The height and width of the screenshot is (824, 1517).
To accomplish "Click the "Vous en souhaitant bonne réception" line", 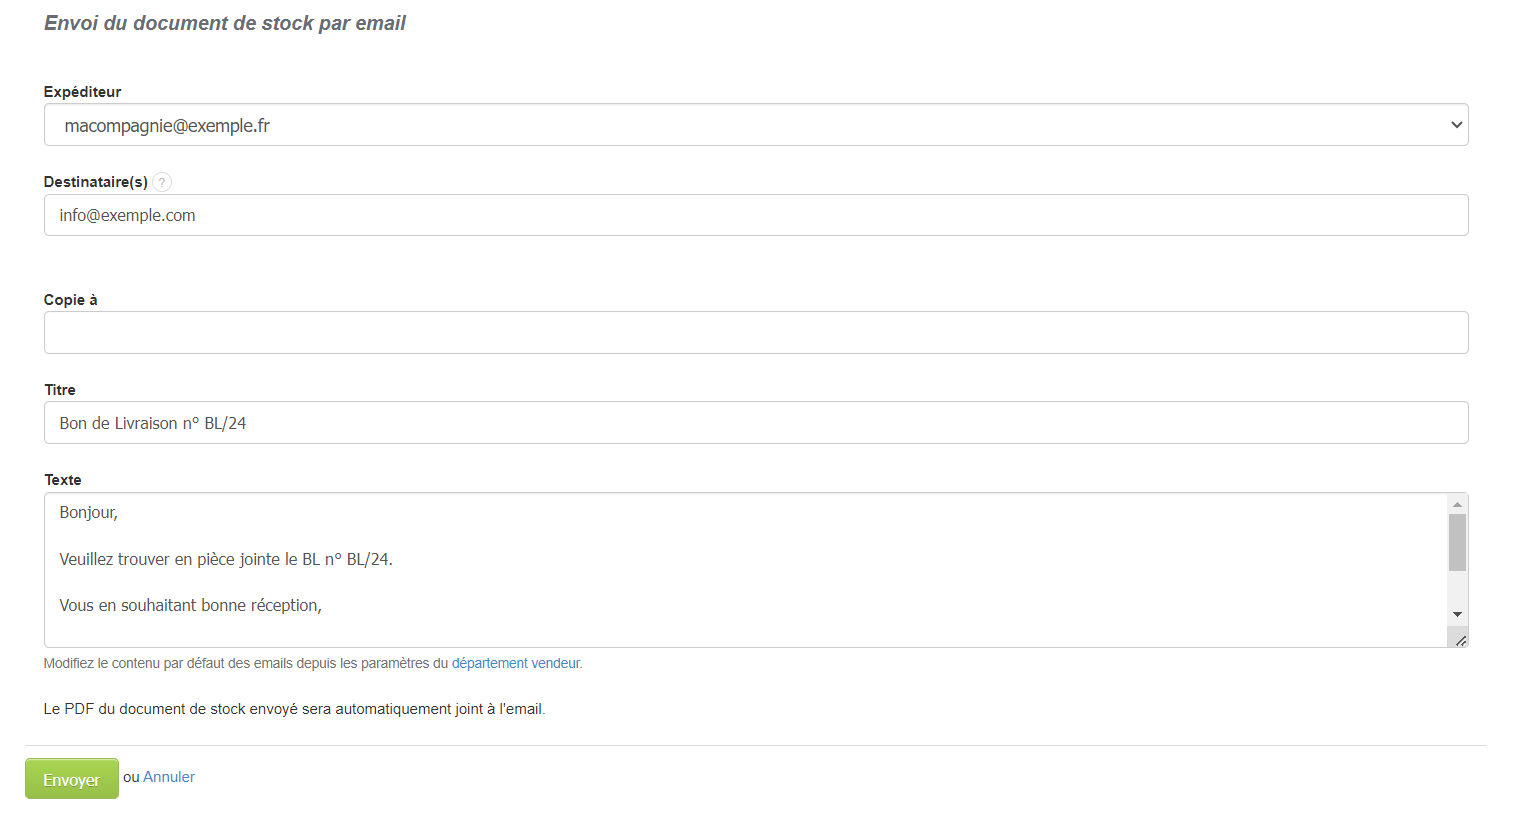I will pyautogui.click(x=190, y=605).
